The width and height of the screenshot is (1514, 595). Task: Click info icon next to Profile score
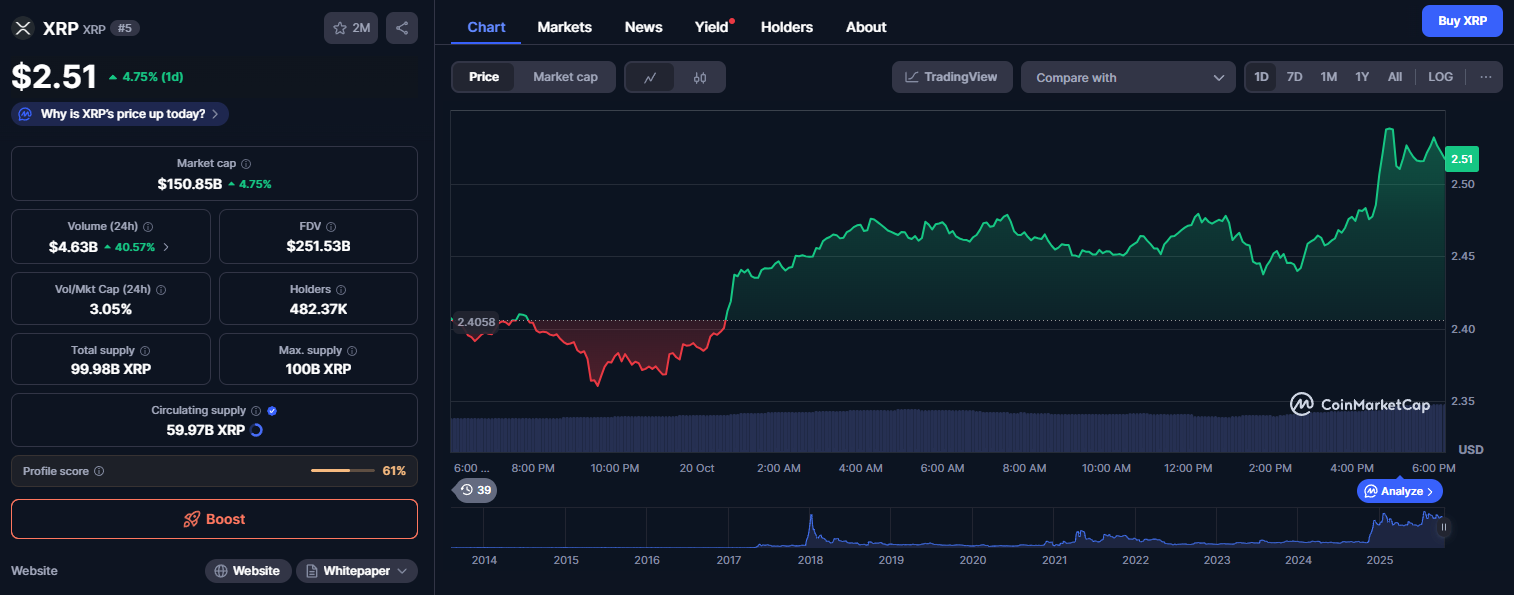99,471
